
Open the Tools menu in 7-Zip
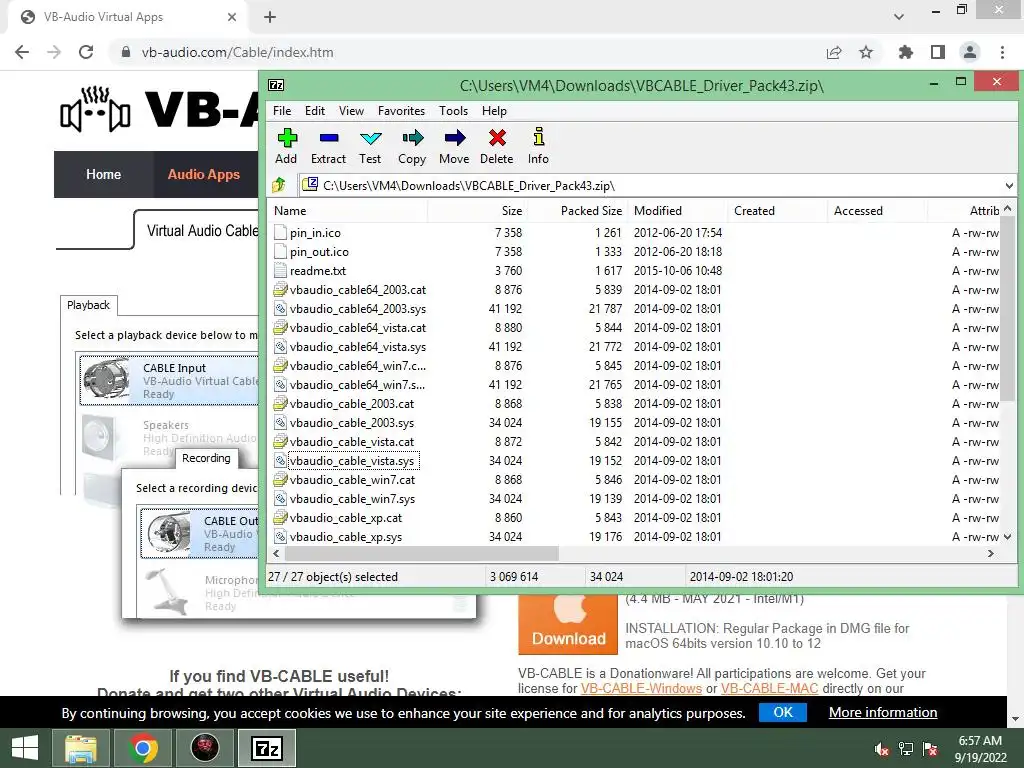coord(453,111)
